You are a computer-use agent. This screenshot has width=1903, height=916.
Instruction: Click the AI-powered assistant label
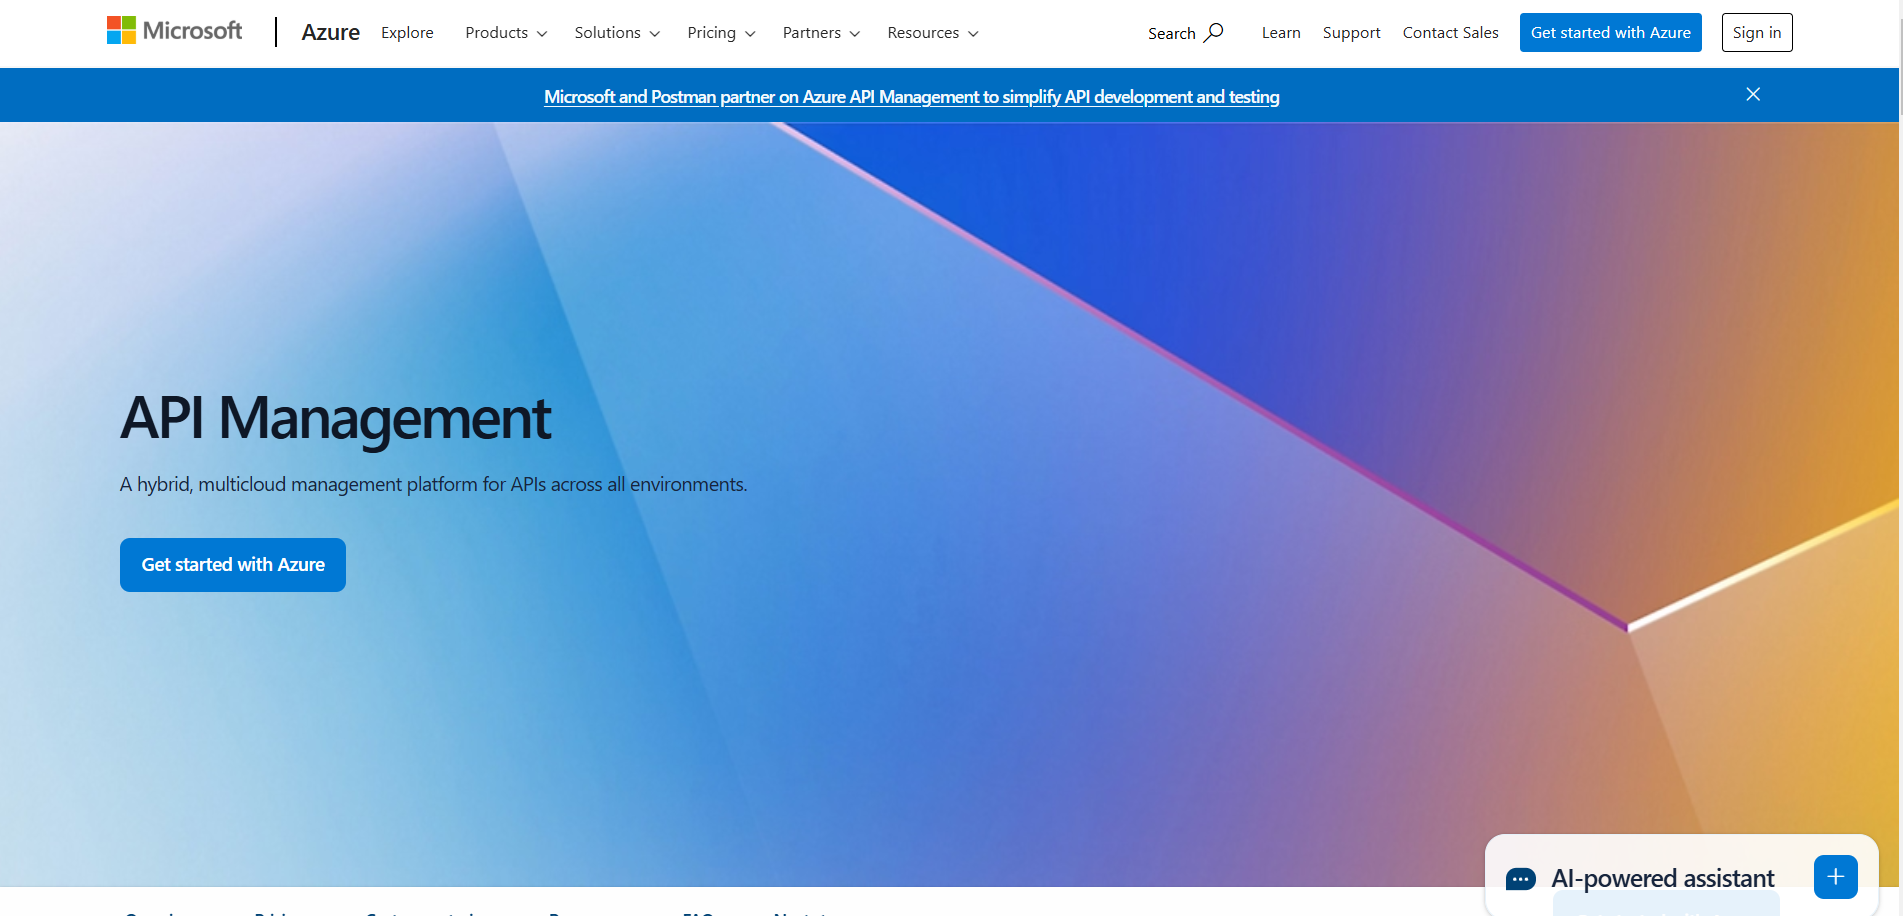pyautogui.click(x=1663, y=879)
